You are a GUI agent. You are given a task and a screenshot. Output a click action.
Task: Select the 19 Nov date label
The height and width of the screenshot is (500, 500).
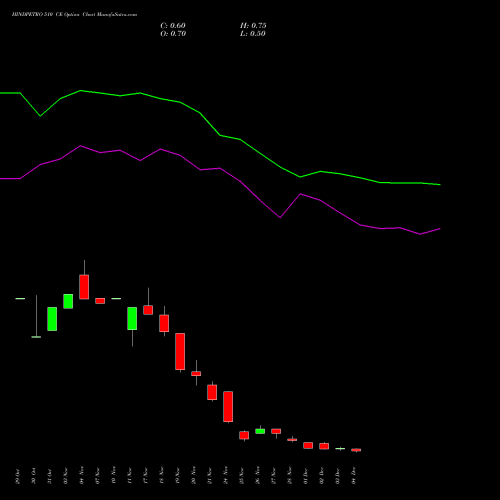pos(178,476)
